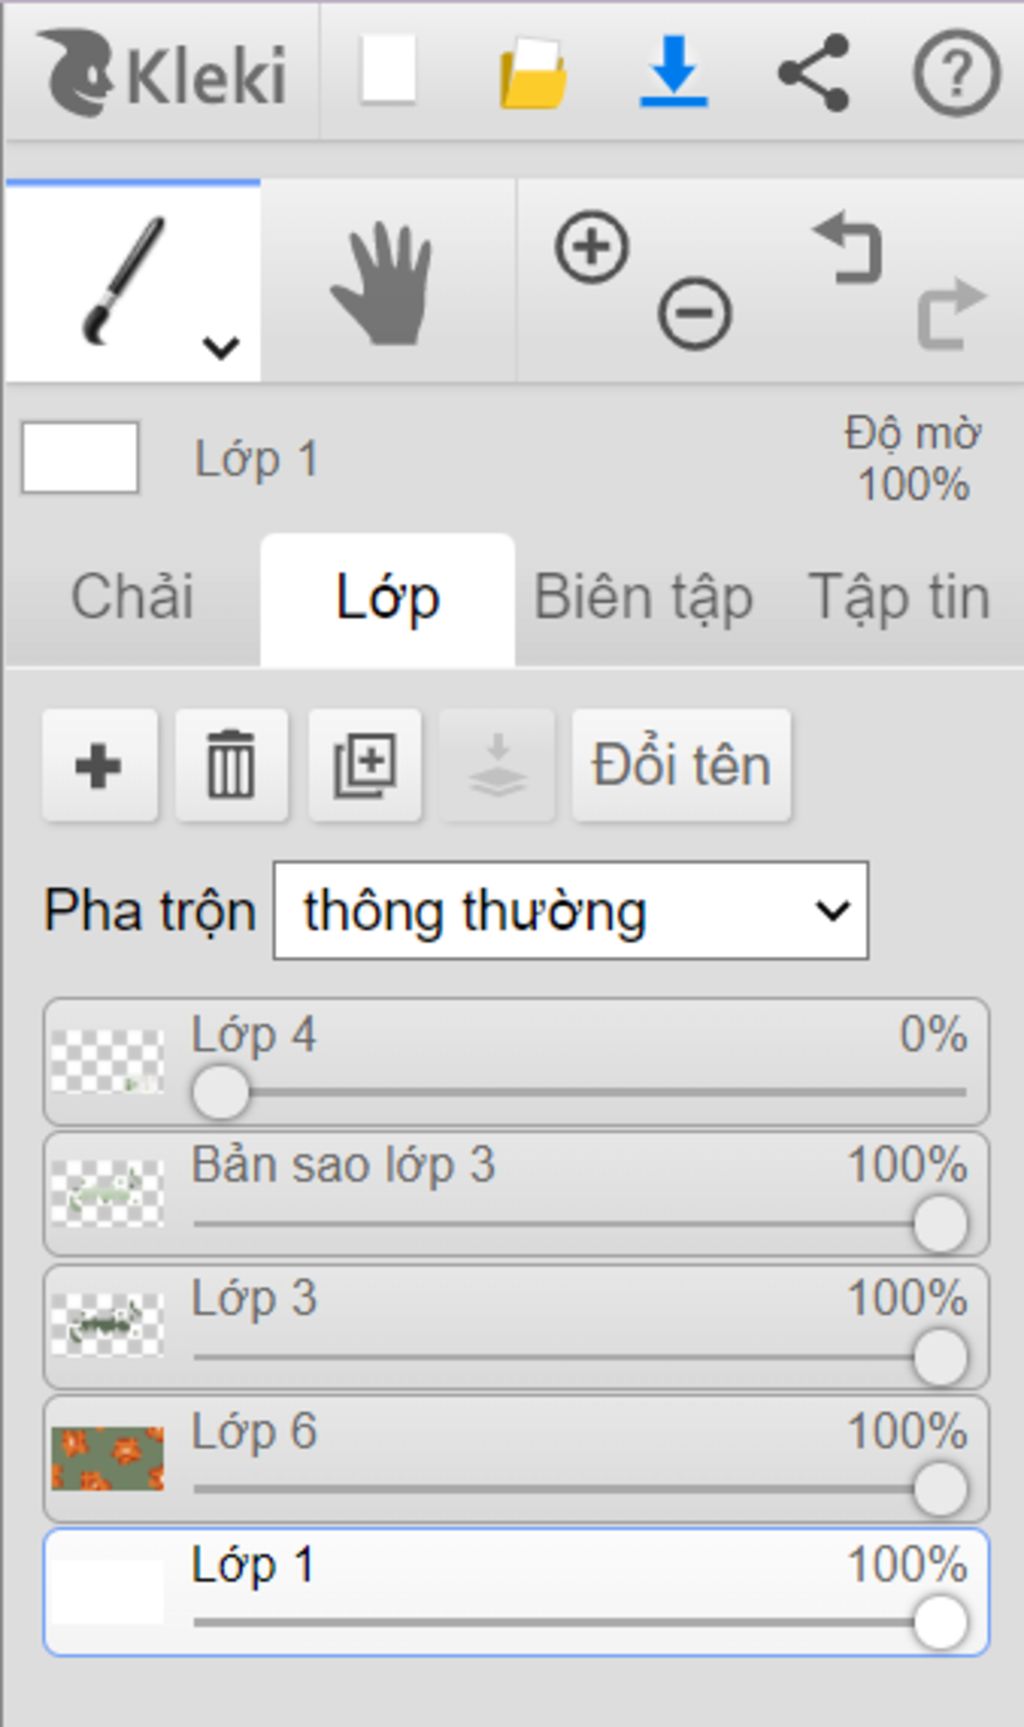Add a new layer with the plus button

click(99, 766)
